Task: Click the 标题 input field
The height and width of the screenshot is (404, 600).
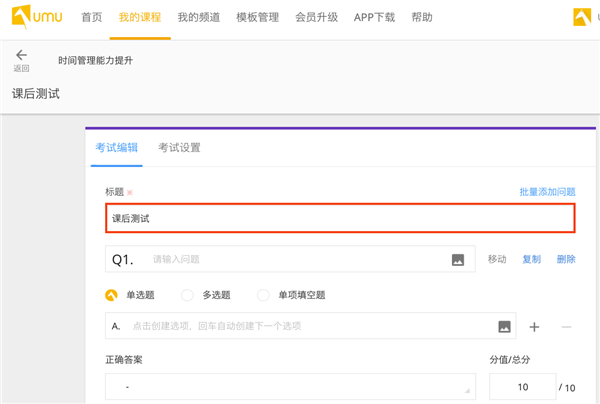Action: point(340,217)
